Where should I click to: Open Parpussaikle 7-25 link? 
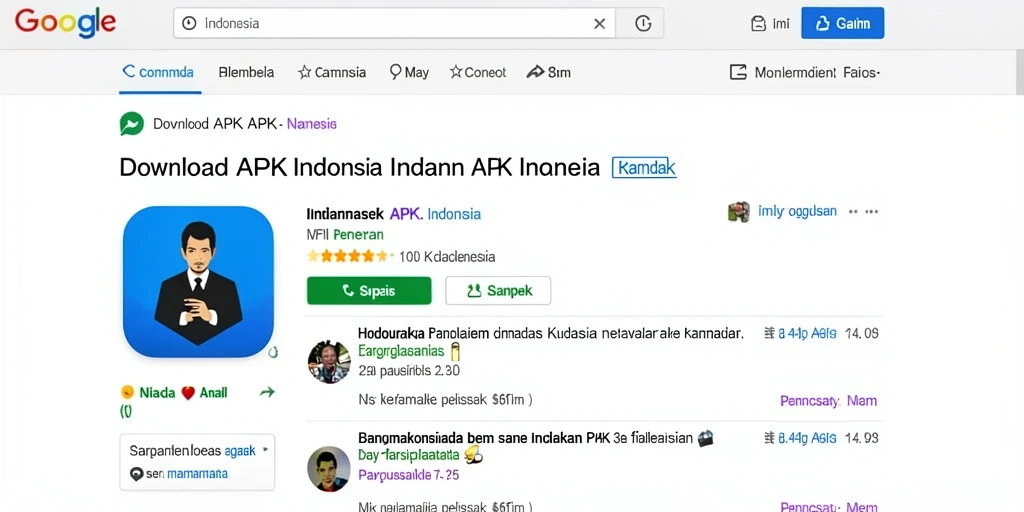pos(408,475)
